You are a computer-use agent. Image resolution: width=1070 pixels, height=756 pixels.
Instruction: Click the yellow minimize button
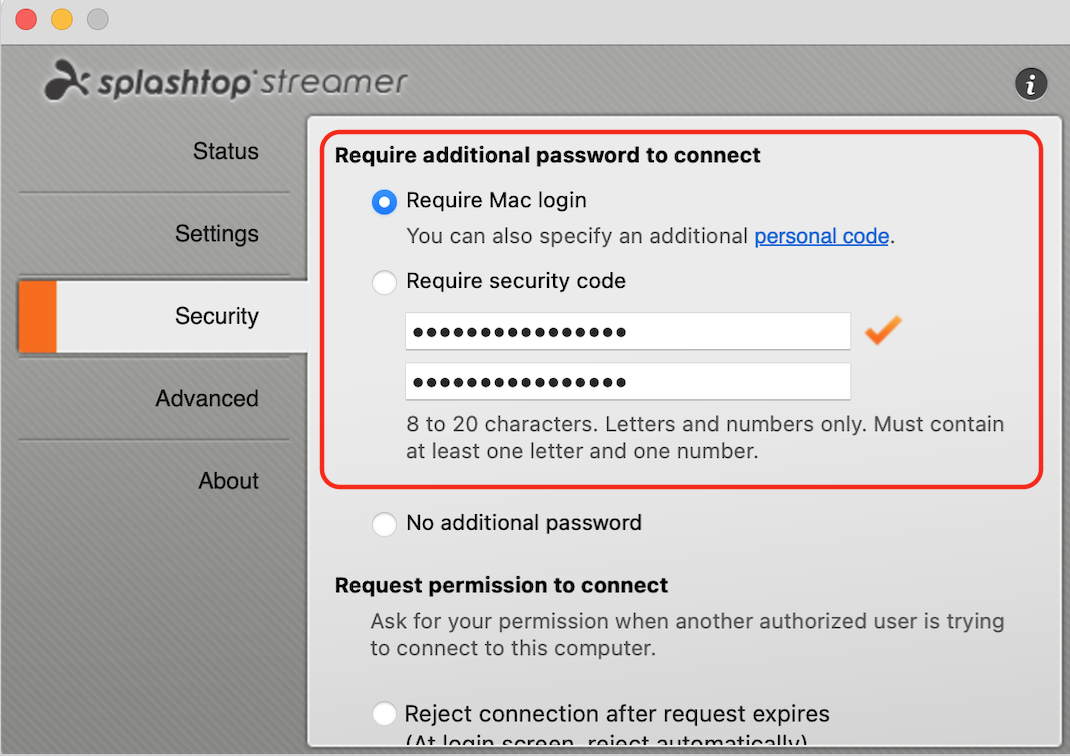[60, 18]
